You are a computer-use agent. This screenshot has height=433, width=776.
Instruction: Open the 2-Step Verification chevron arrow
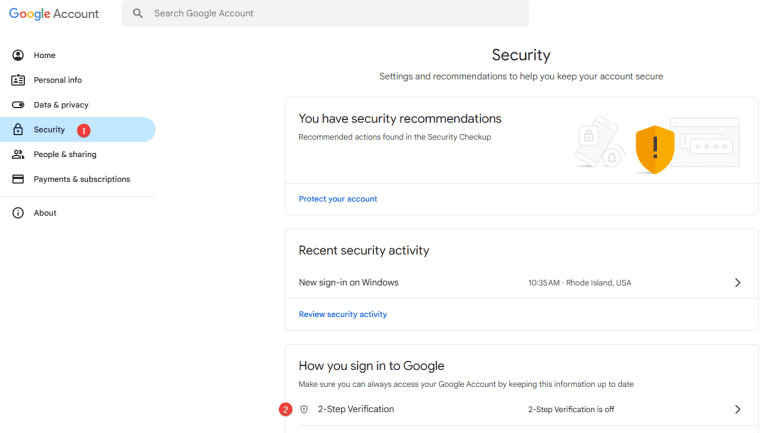coord(737,409)
